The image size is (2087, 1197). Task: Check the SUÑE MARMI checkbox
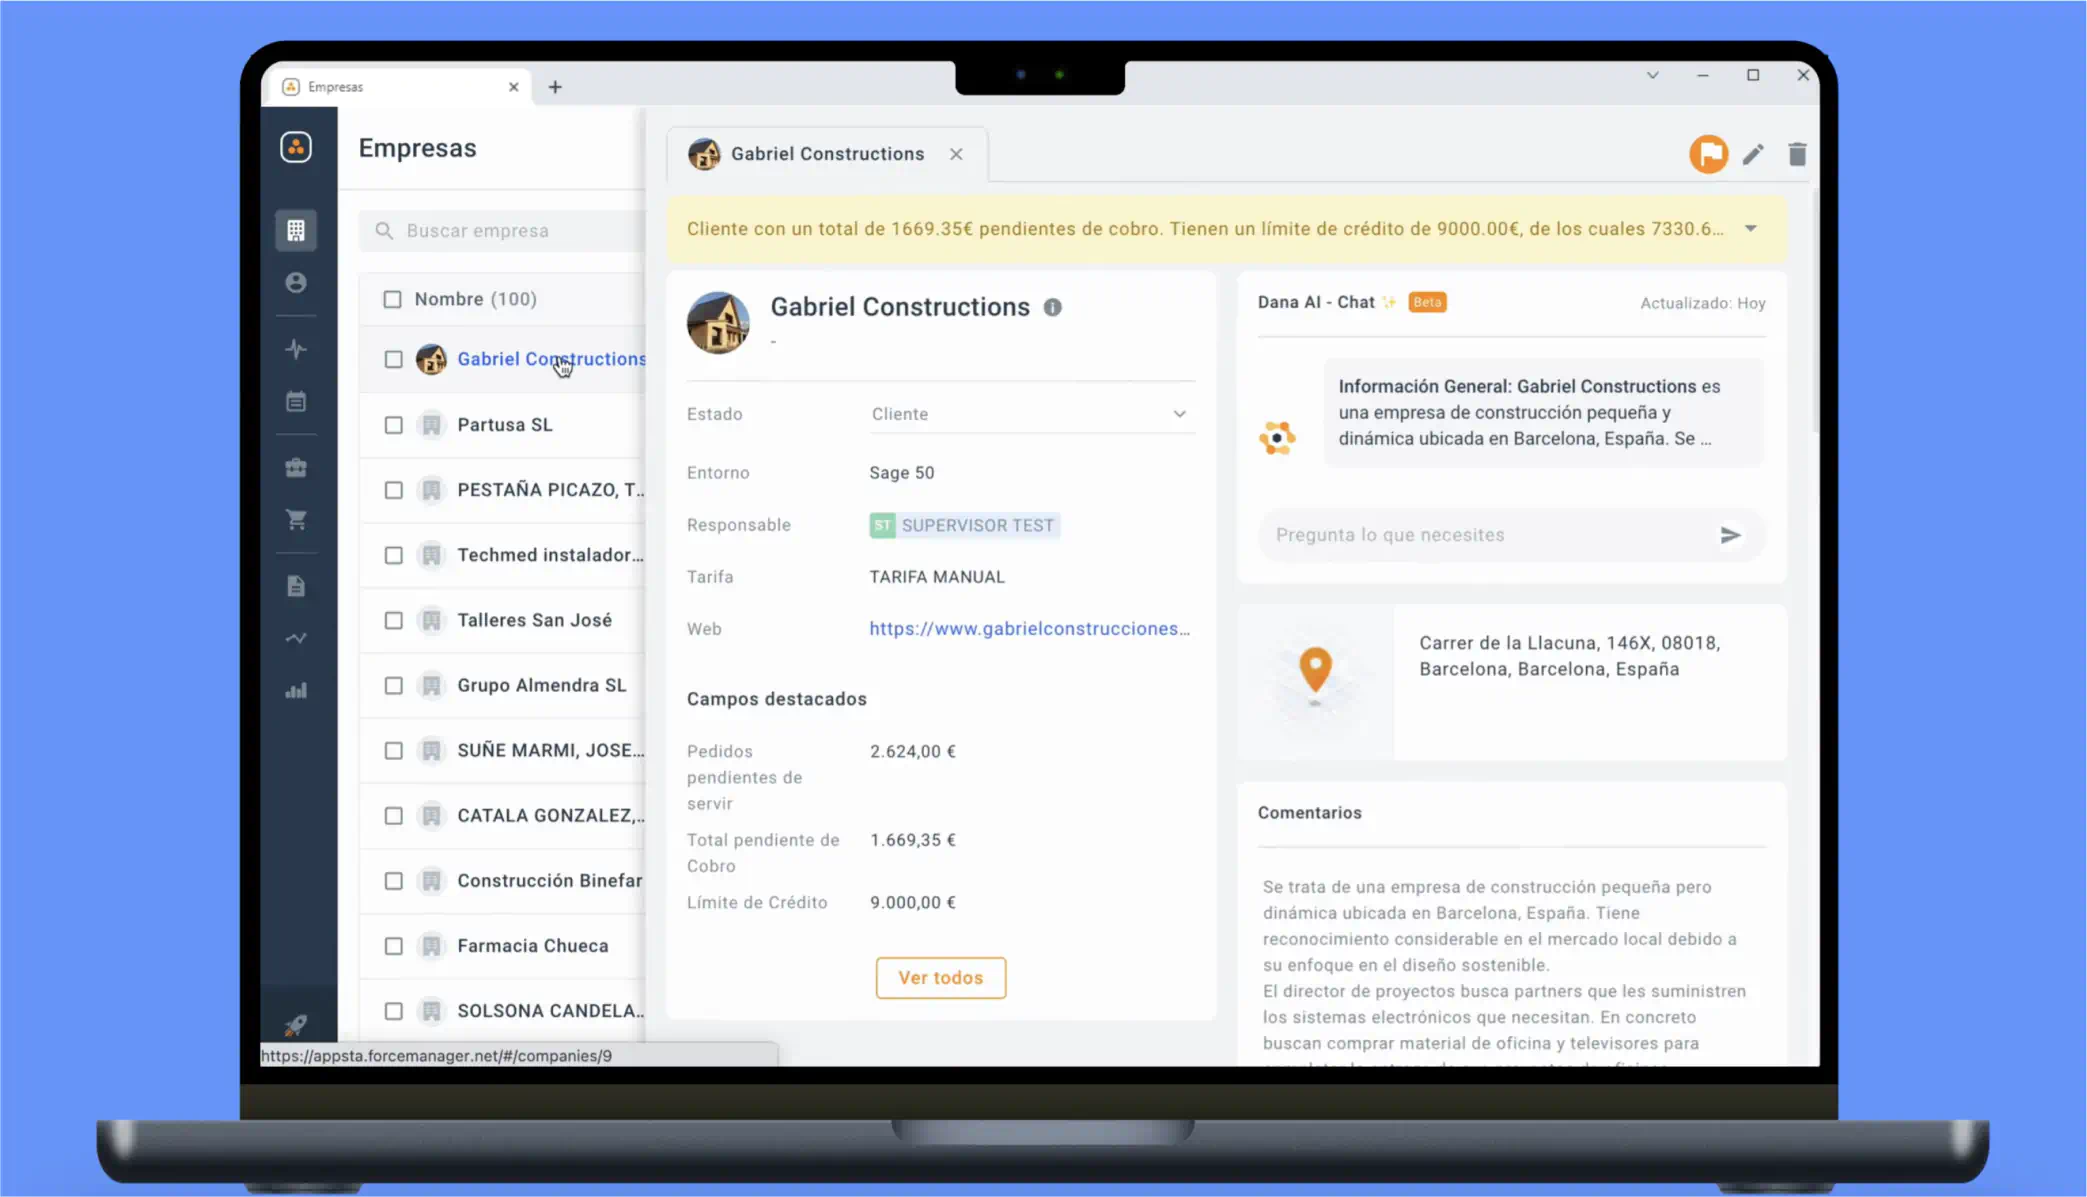click(394, 751)
